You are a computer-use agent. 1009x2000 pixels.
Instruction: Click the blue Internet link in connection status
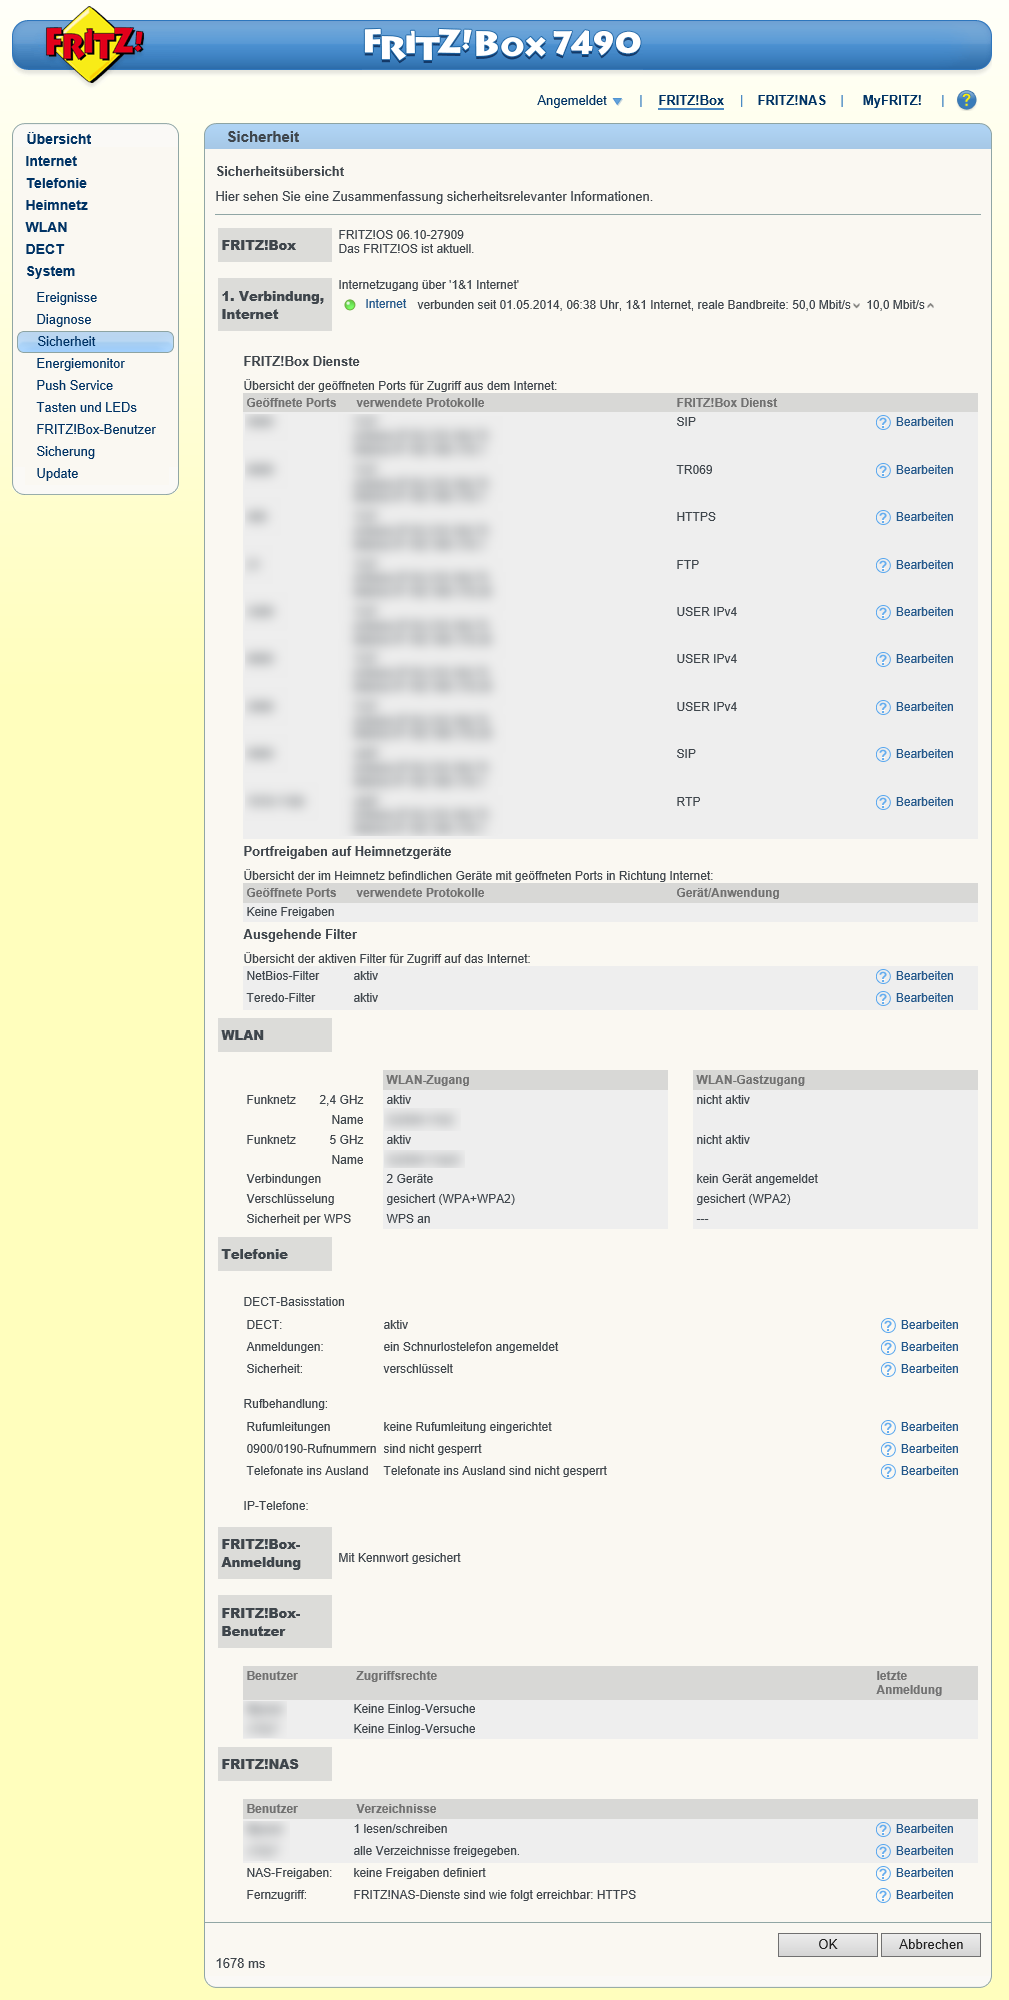click(x=386, y=304)
